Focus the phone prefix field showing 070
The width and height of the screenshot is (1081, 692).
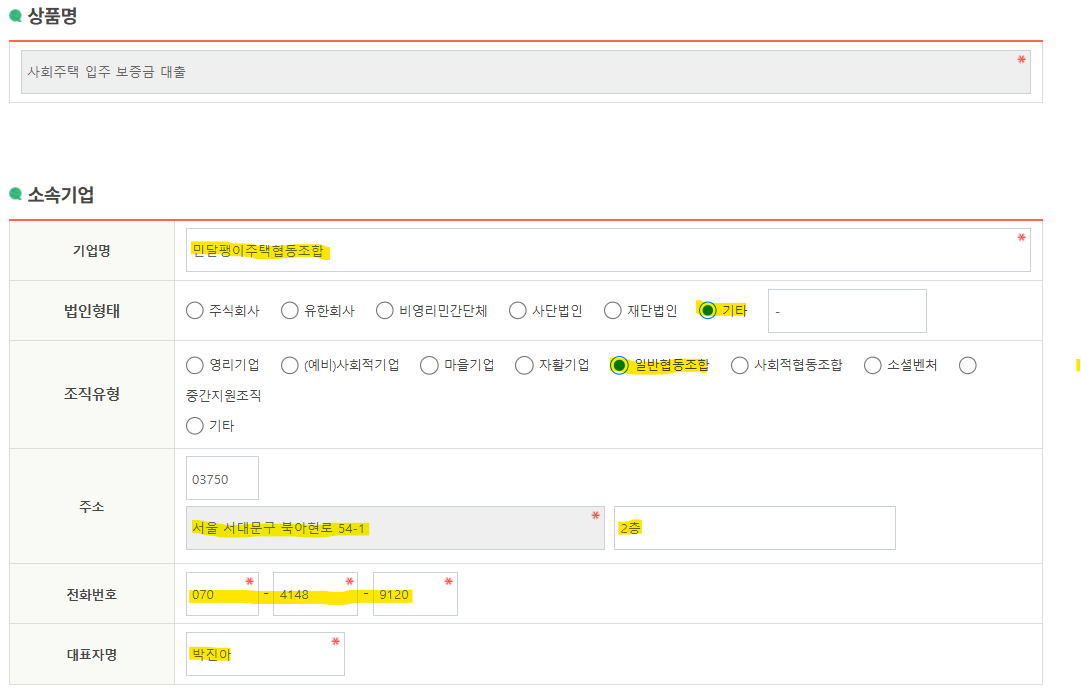coord(222,594)
